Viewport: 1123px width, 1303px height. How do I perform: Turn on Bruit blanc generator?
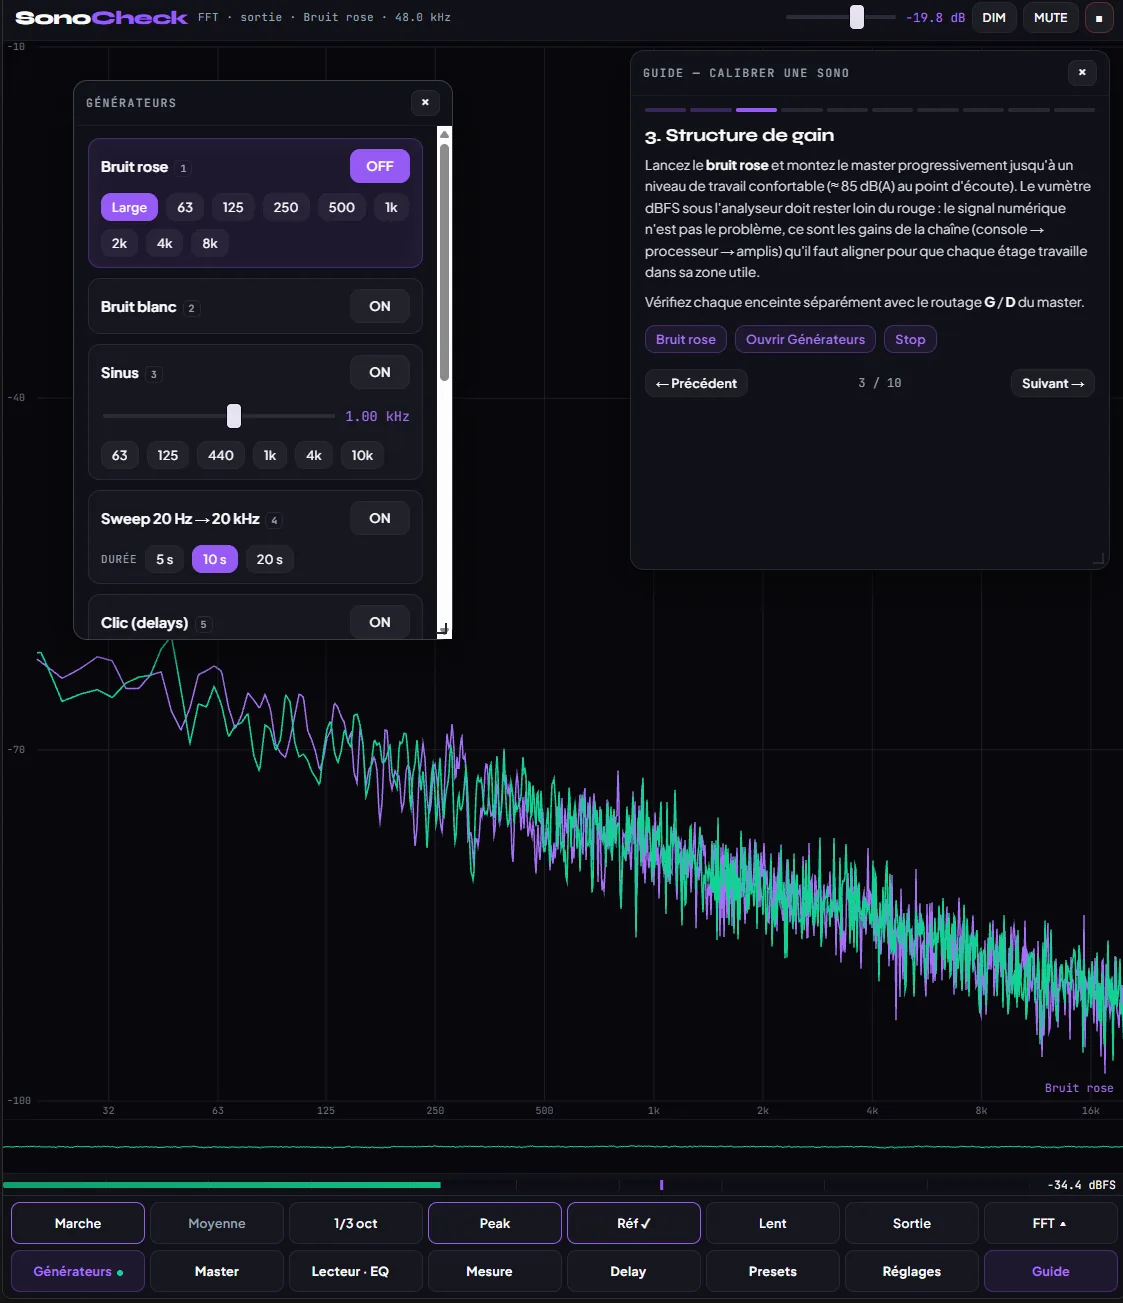point(380,306)
